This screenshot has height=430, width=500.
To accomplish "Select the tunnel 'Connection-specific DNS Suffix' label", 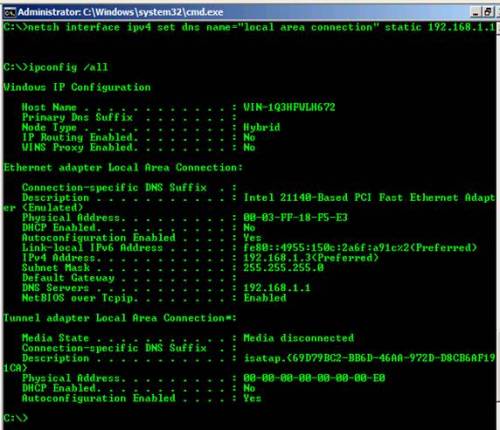I will point(114,348).
